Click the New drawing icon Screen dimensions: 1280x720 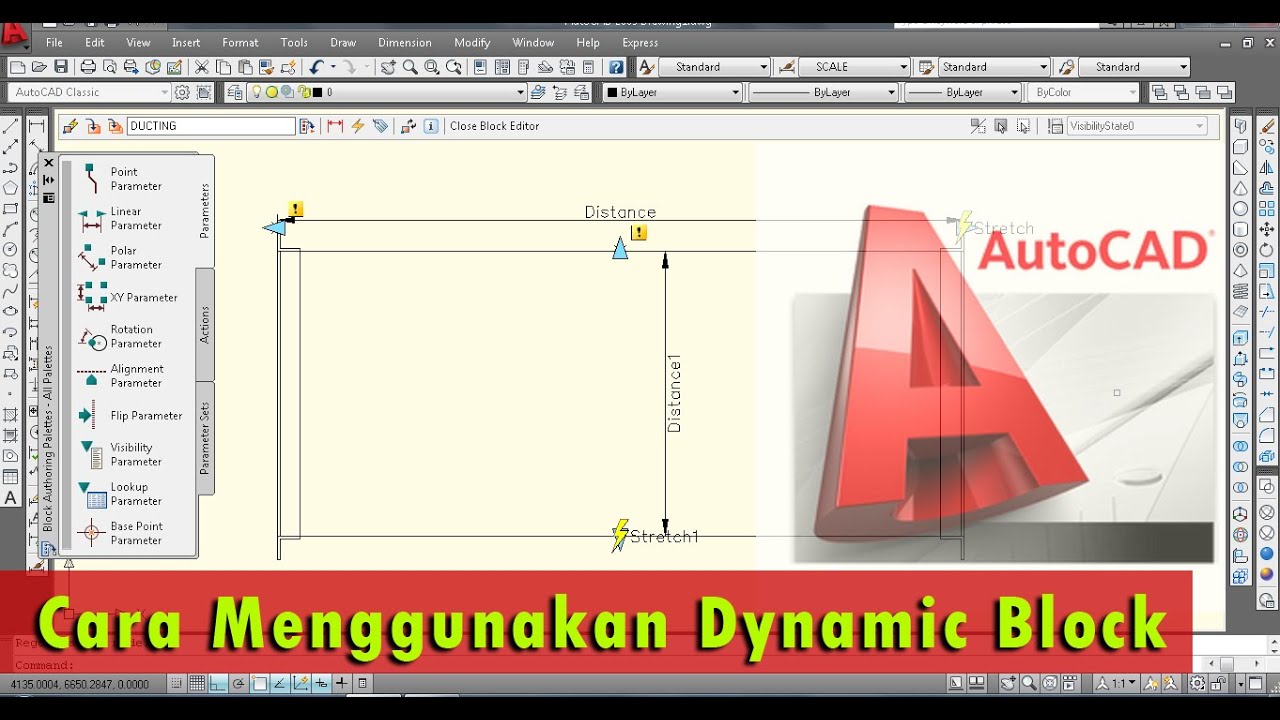17,67
